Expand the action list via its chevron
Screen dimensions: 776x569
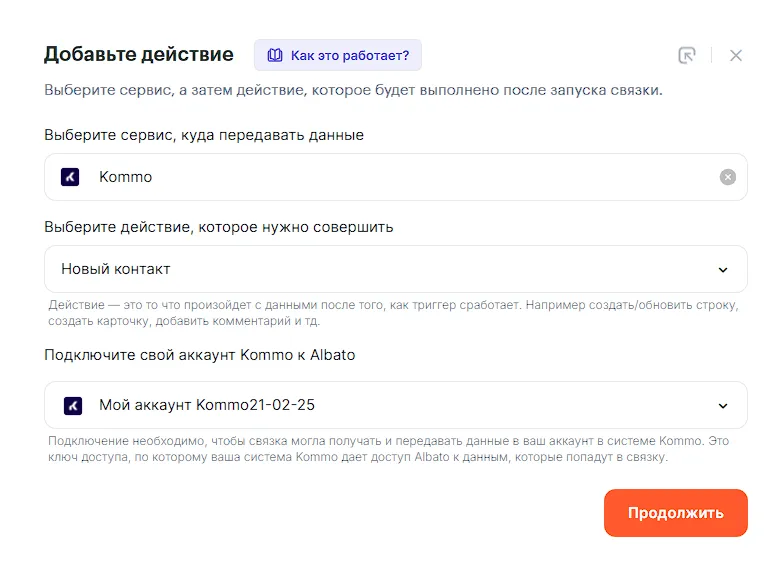tap(724, 269)
